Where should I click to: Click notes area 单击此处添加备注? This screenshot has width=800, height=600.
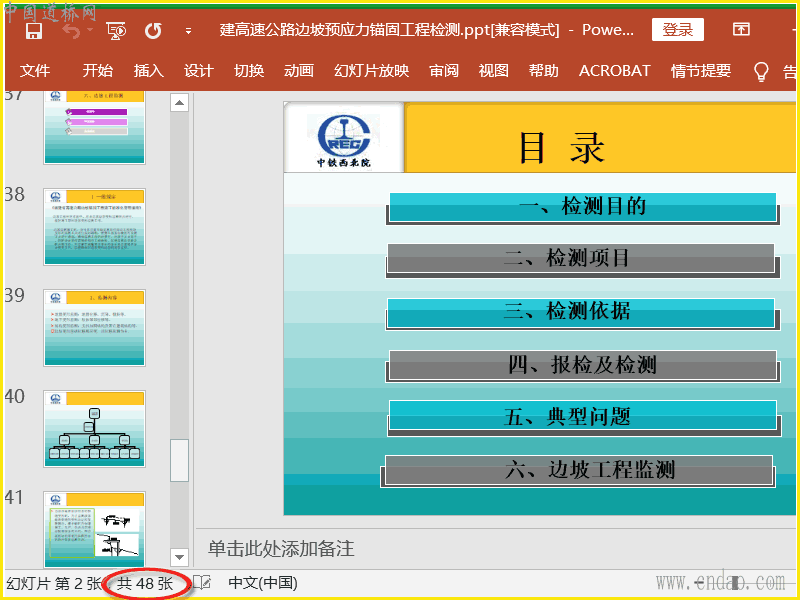281,549
